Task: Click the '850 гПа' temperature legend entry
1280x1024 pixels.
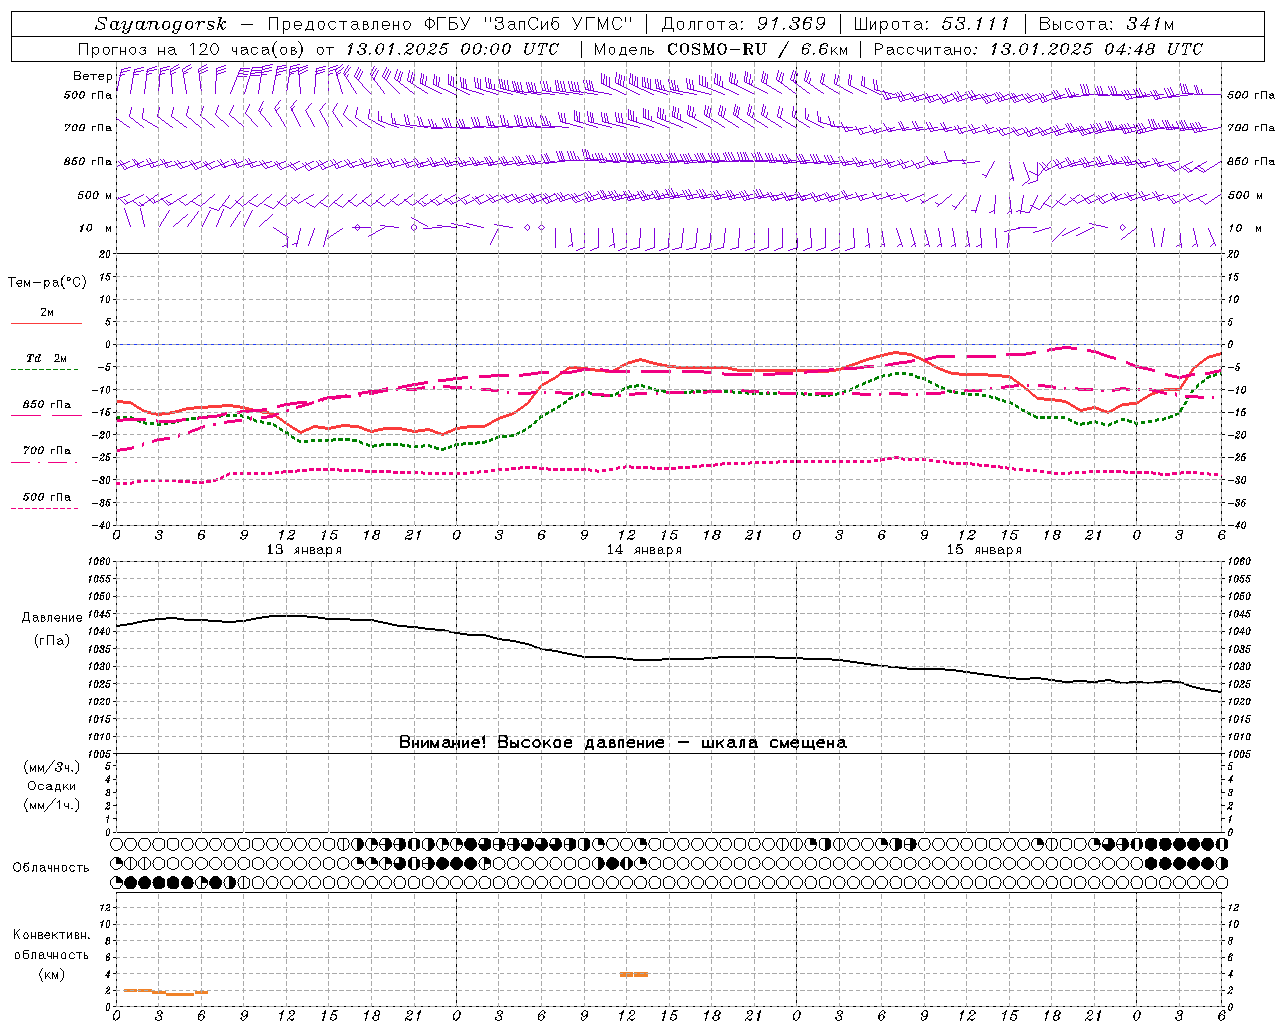Action: 47,405
